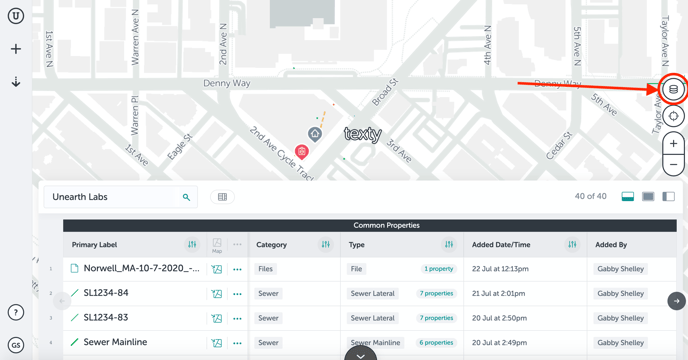Click Gabby Shelley tag in Norwell_MA row
The height and width of the screenshot is (360, 688).
[620, 269]
